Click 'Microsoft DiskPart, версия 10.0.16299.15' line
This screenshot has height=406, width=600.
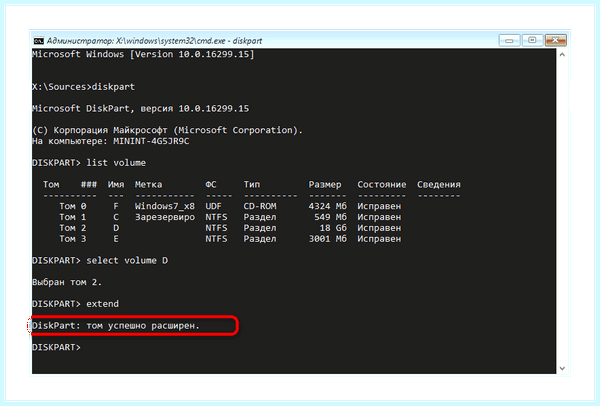140,109
